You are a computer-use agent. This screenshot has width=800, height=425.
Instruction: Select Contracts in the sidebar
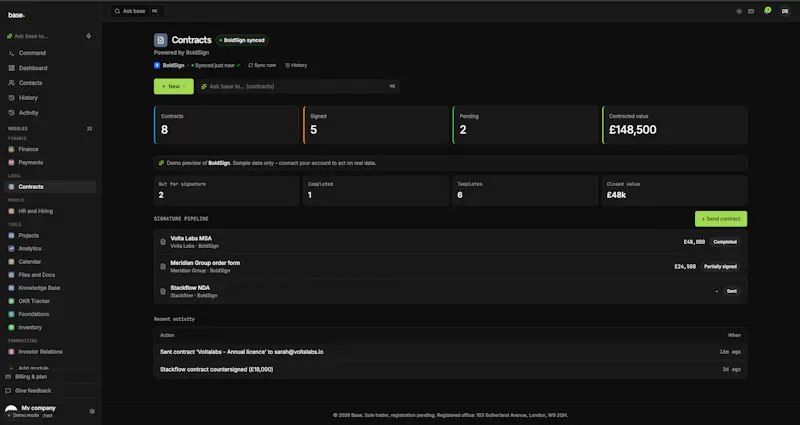coord(50,187)
